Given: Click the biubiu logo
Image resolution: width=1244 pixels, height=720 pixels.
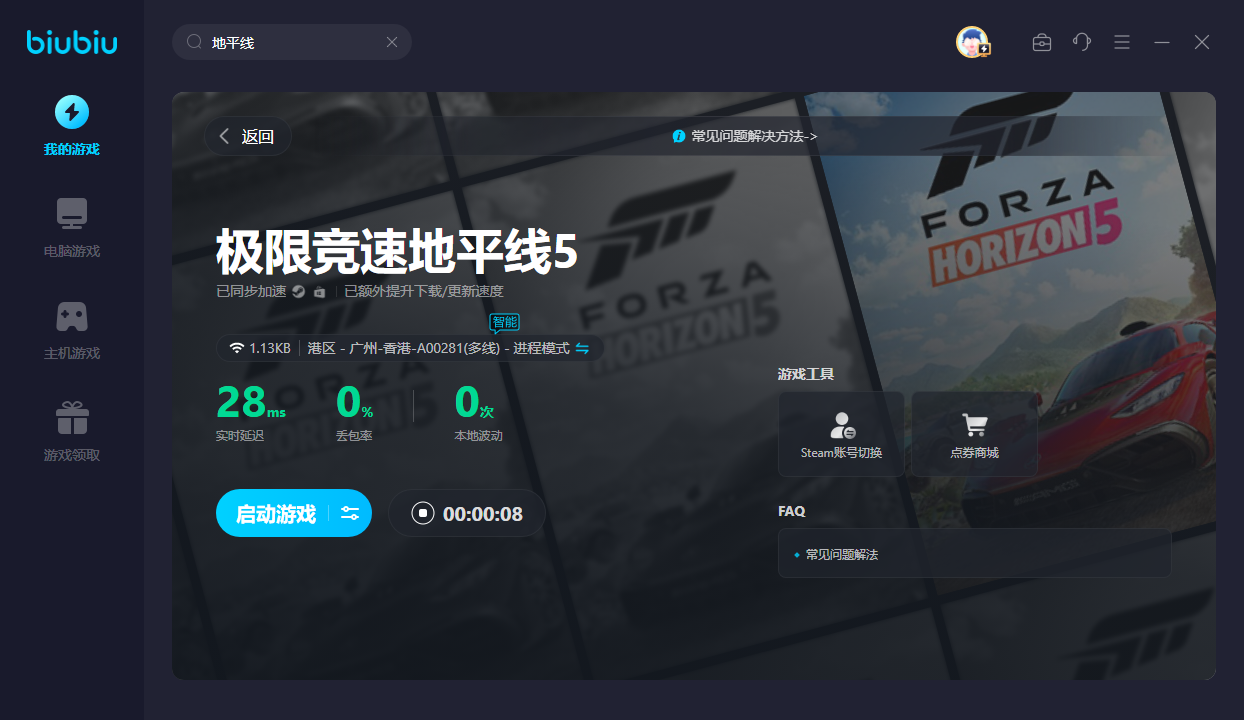Looking at the screenshot, I should tap(72, 42).
